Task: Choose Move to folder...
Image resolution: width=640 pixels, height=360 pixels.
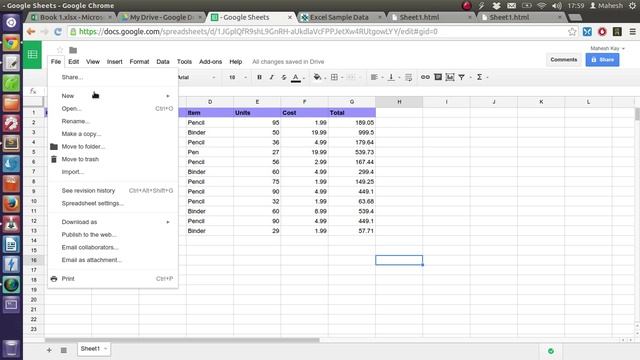Action: pos(113,147)
